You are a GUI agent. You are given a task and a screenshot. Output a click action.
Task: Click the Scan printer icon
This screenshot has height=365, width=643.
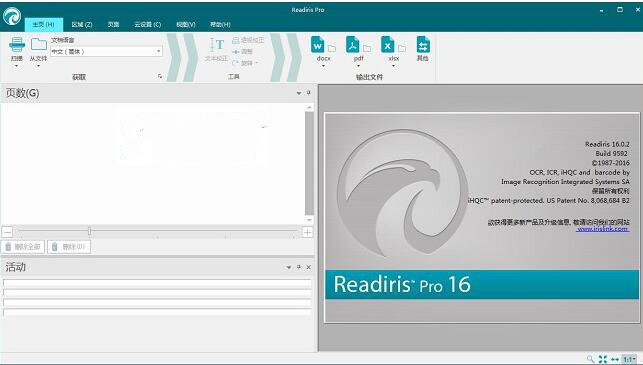pyautogui.click(x=17, y=45)
